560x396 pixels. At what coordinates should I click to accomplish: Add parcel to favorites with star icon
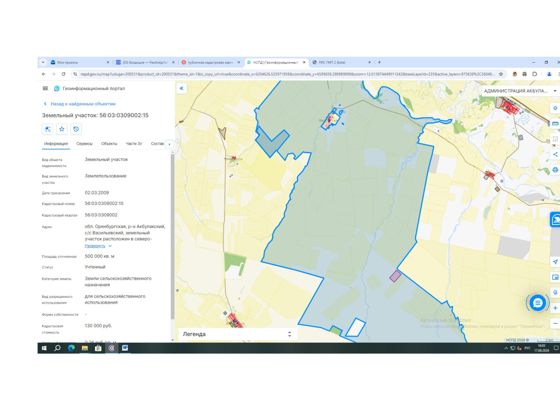(62, 129)
